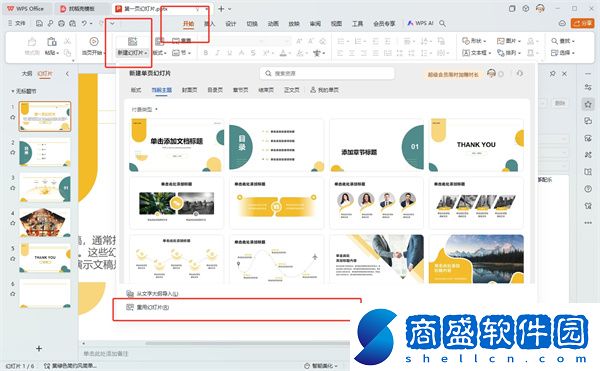
Task: Open the 形状 (Shapes) dropdown
Action: [x=474, y=41]
